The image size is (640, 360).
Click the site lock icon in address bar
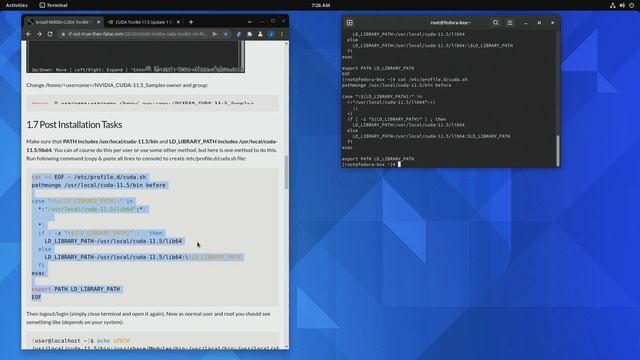tap(63, 34)
